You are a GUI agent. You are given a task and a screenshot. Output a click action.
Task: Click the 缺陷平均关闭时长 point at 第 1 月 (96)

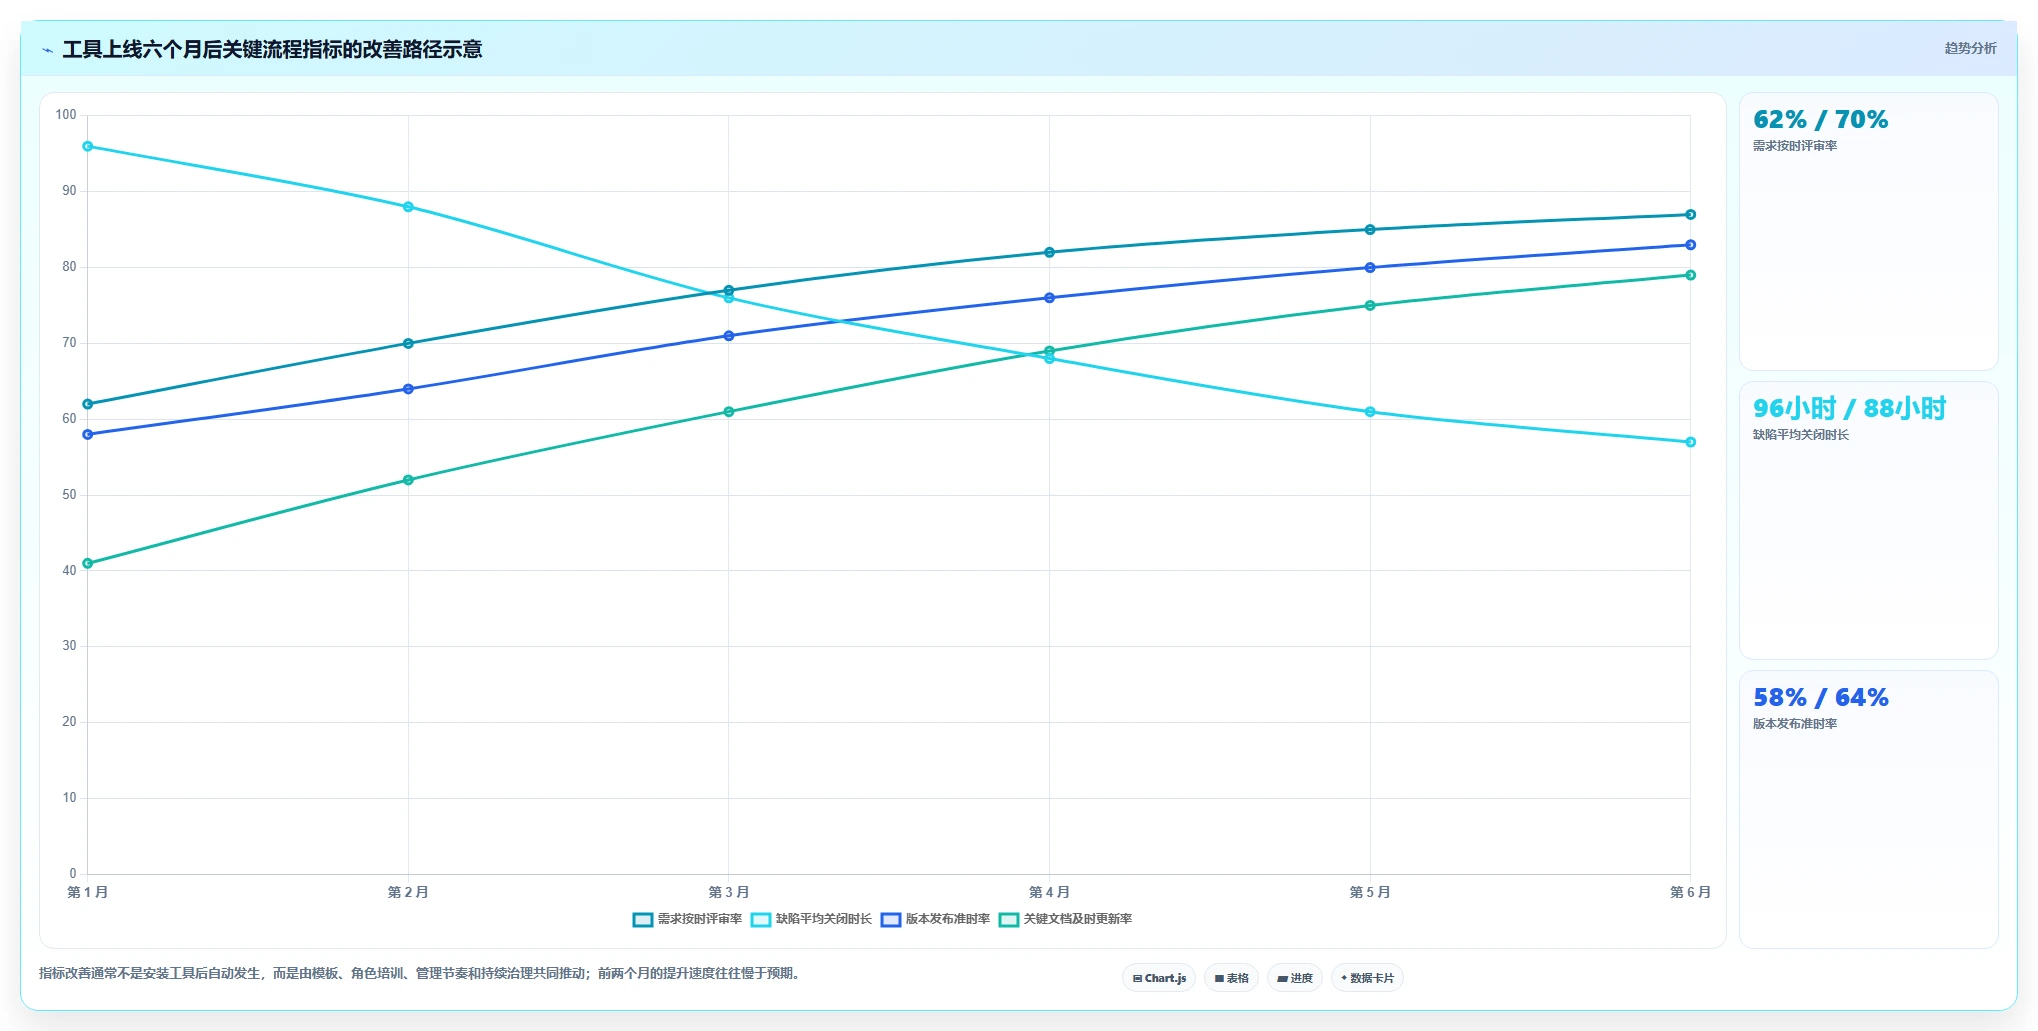point(88,146)
